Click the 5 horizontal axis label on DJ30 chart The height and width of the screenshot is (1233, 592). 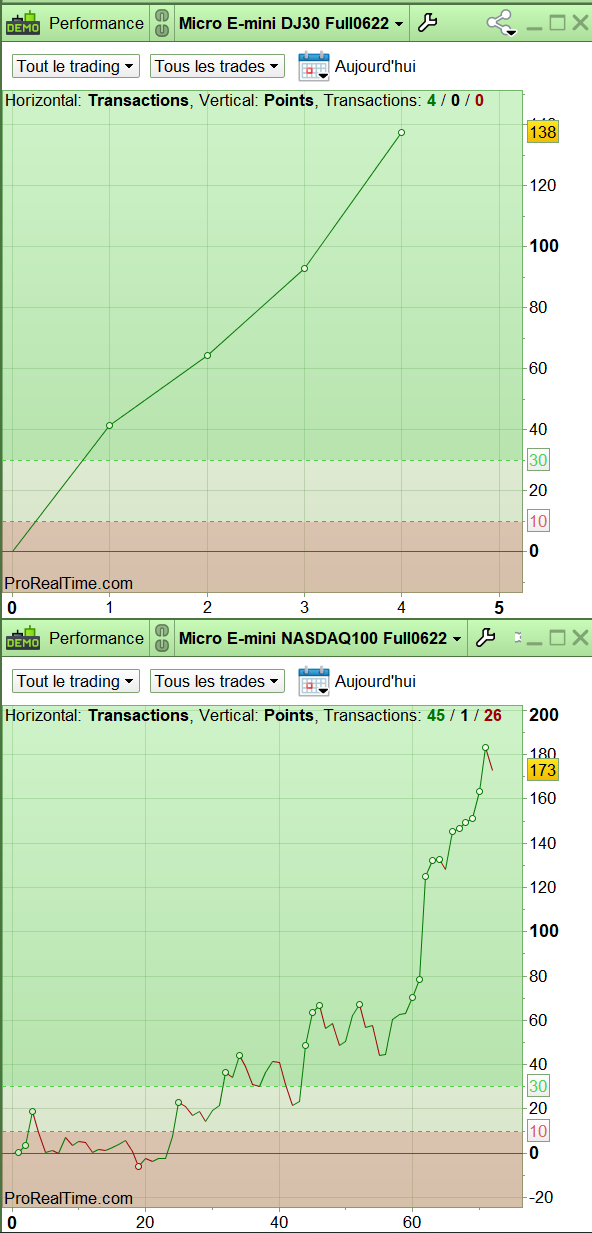tap(499, 606)
